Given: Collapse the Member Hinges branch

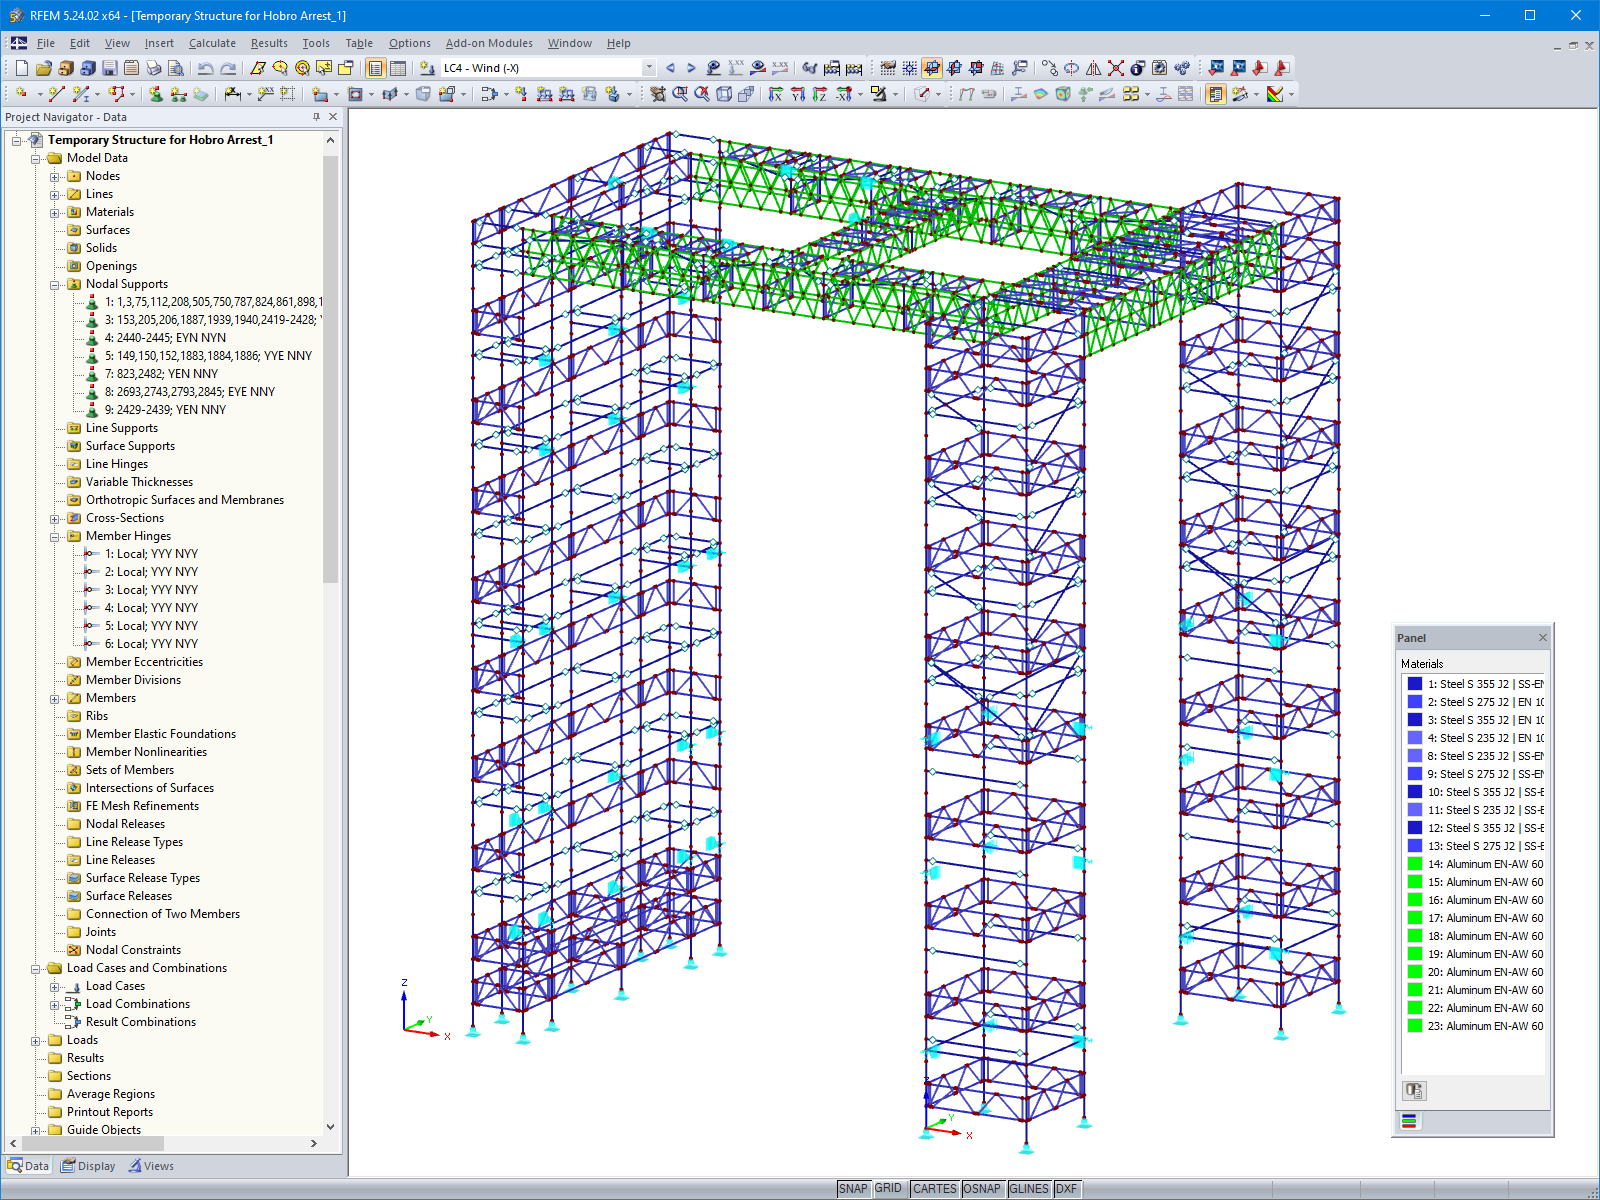Looking at the screenshot, I should [x=55, y=536].
